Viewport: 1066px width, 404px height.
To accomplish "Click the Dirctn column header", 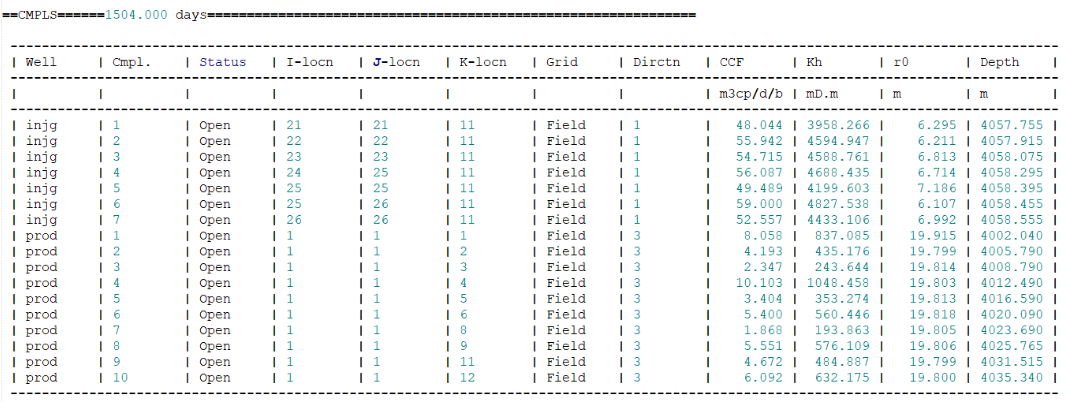I will (656, 62).
